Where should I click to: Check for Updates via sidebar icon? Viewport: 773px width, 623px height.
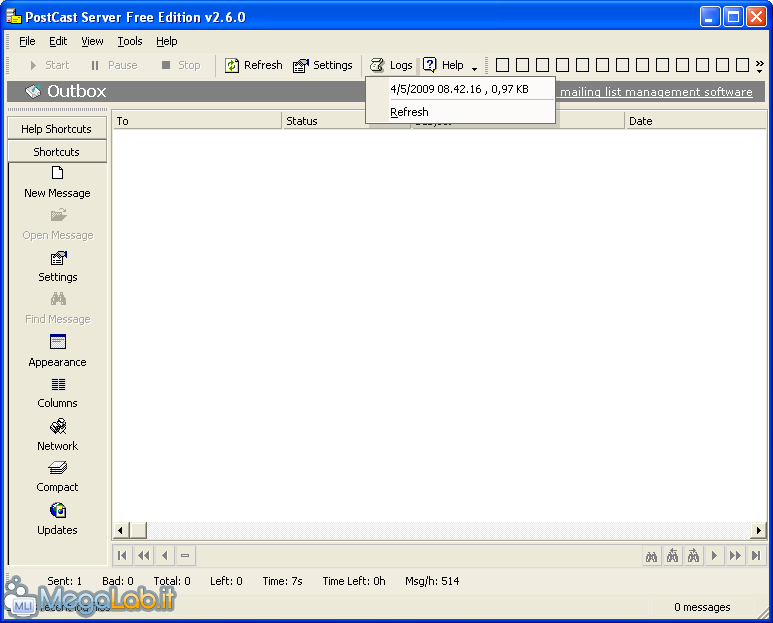coord(57,511)
